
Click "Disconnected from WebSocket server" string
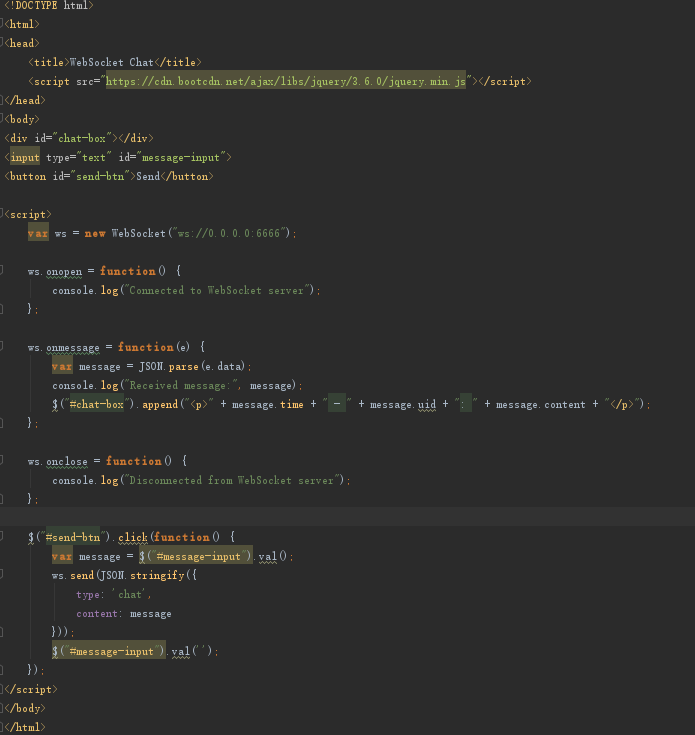click(x=232, y=480)
